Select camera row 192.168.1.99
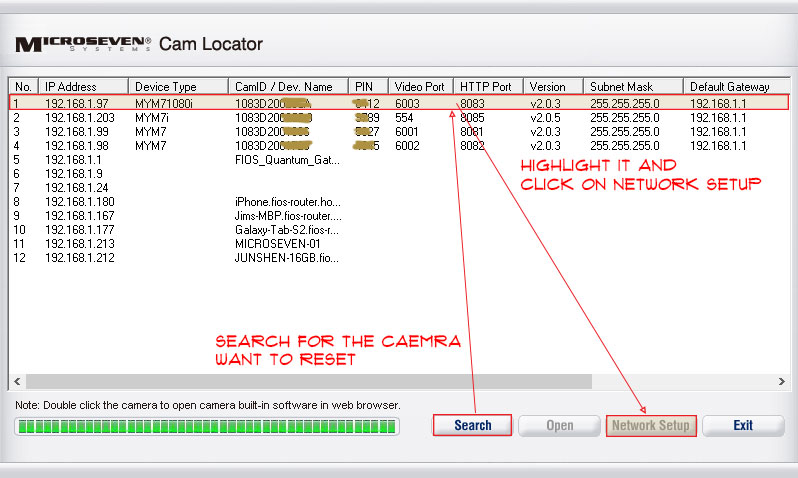The height and width of the screenshot is (478, 798). (399, 131)
